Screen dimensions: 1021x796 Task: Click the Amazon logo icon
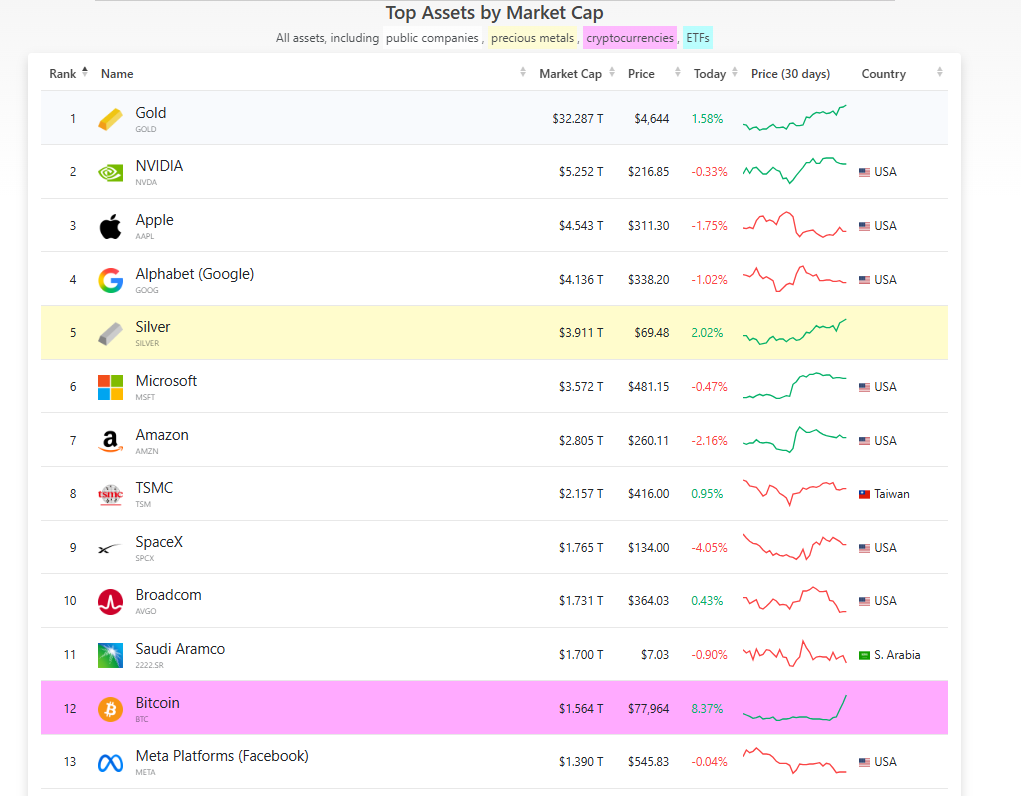tap(110, 441)
